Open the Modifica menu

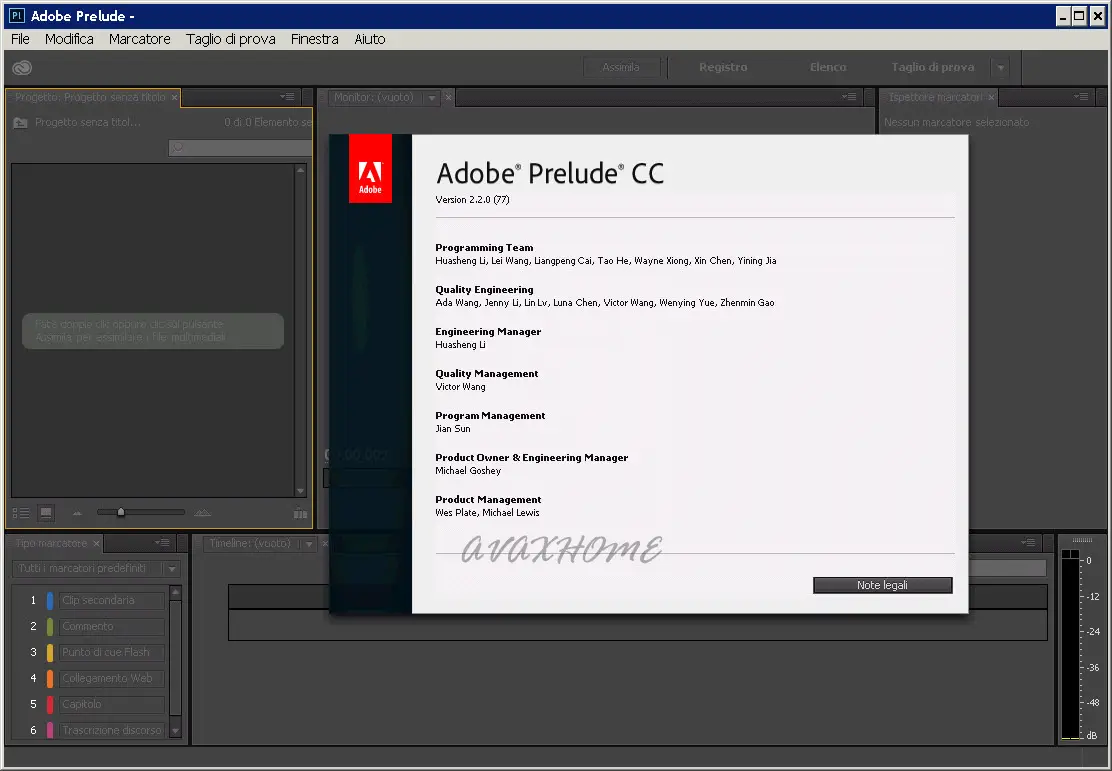coord(70,39)
